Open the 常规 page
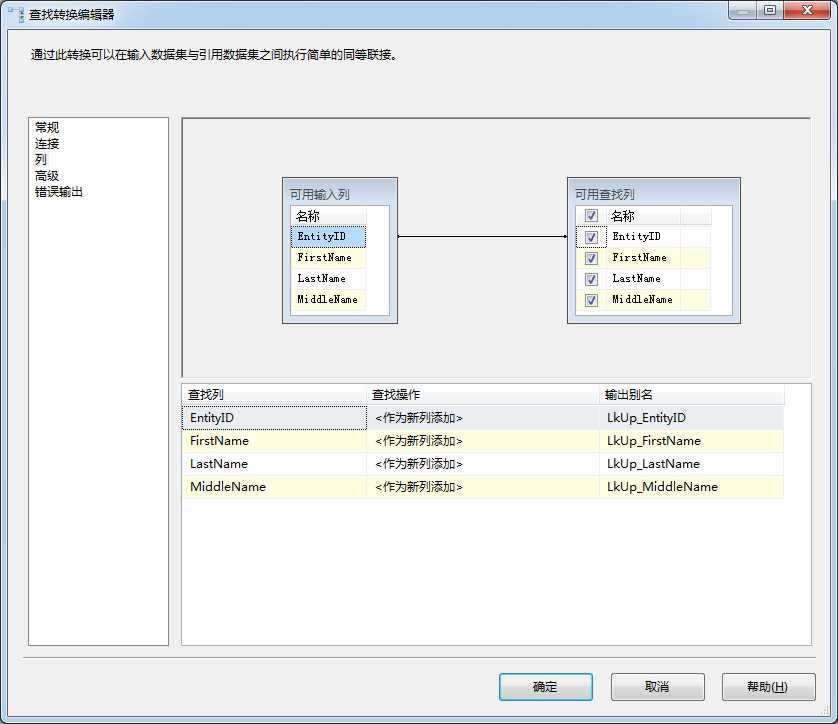This screenshot has width=838, height=724. [x=47, y=127]
